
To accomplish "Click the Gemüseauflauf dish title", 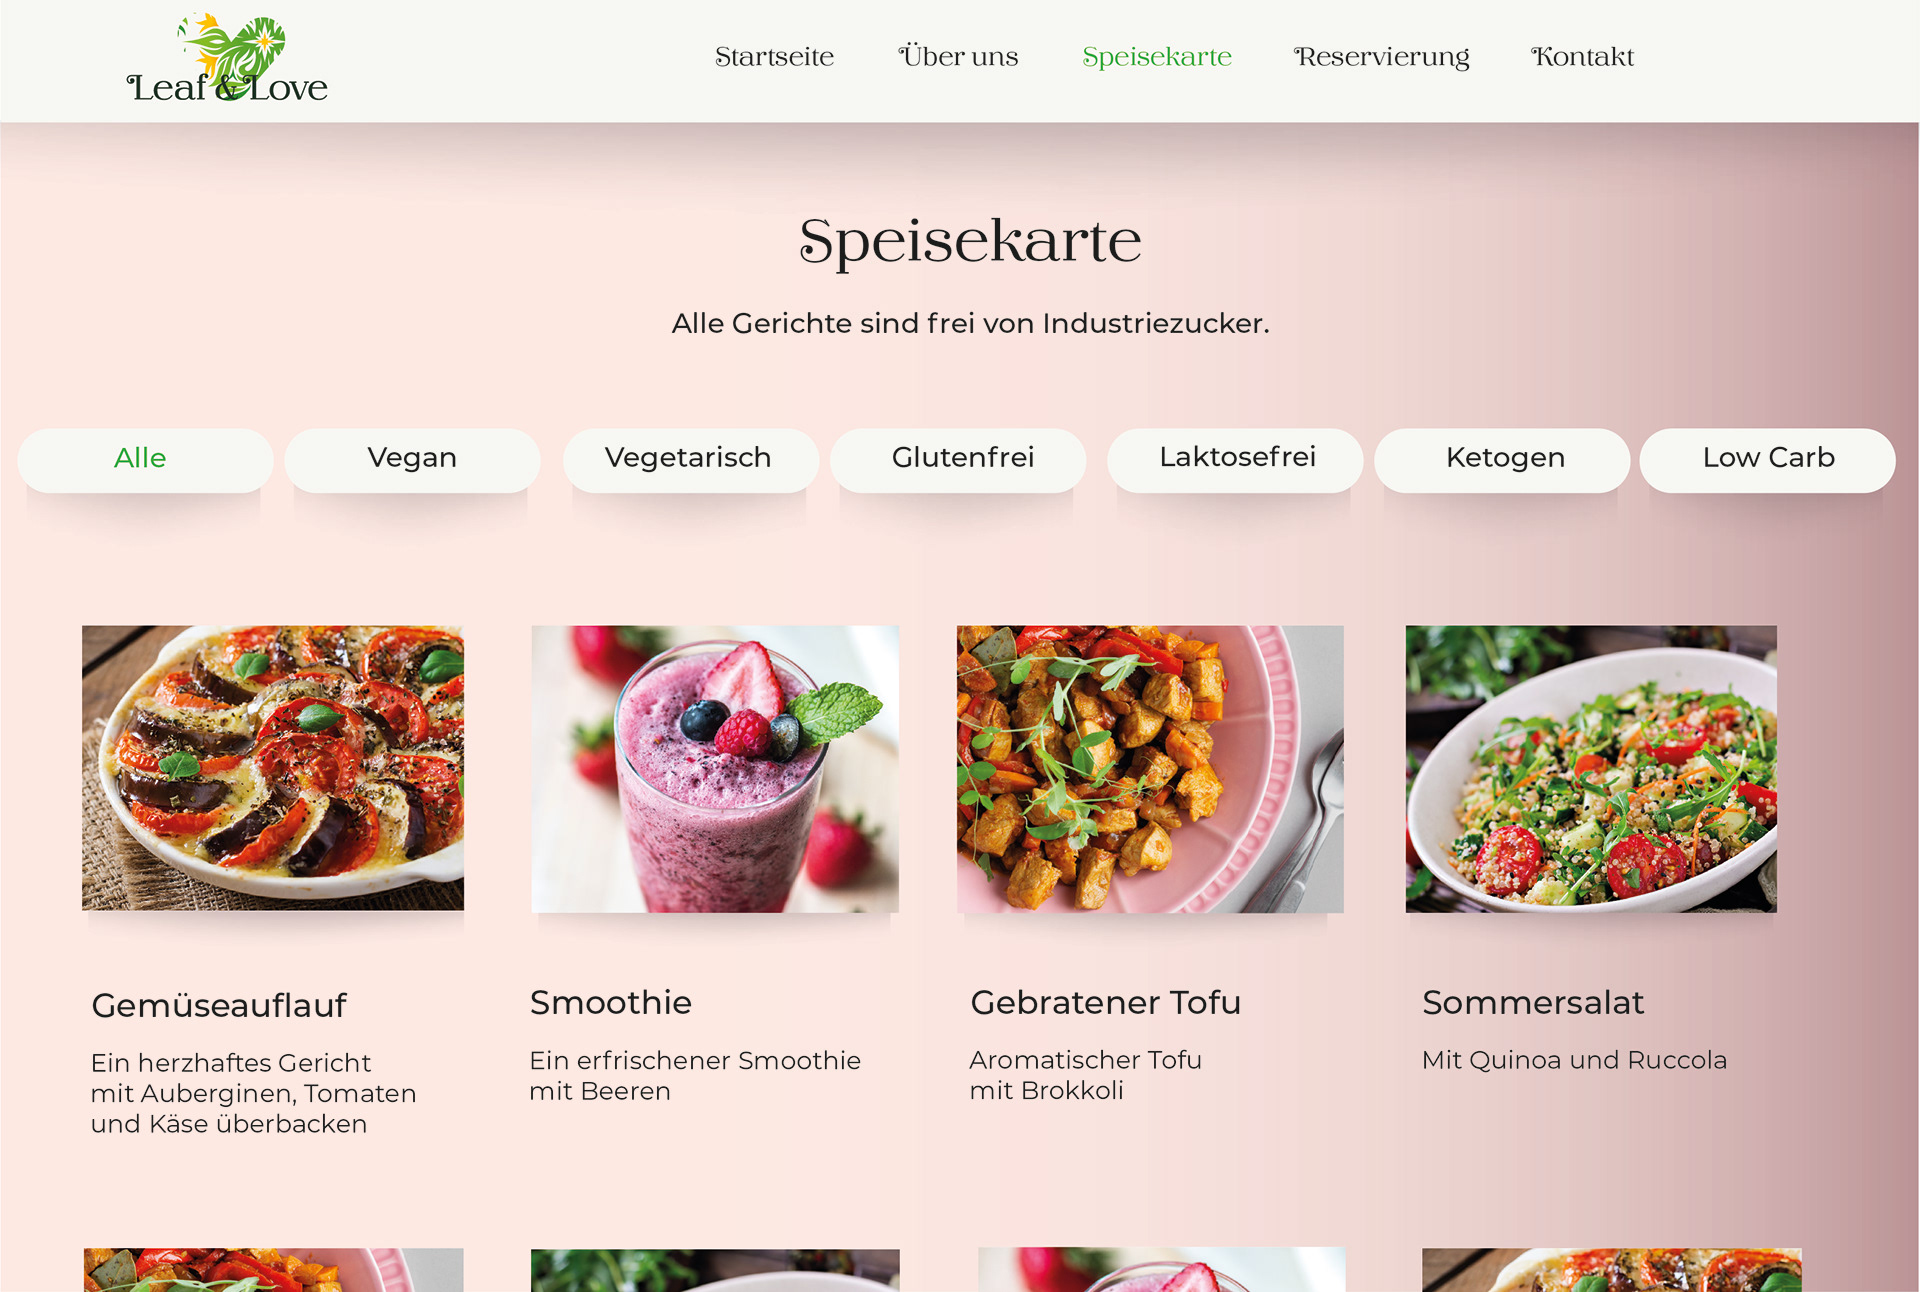I will [x=219, y=1005].
